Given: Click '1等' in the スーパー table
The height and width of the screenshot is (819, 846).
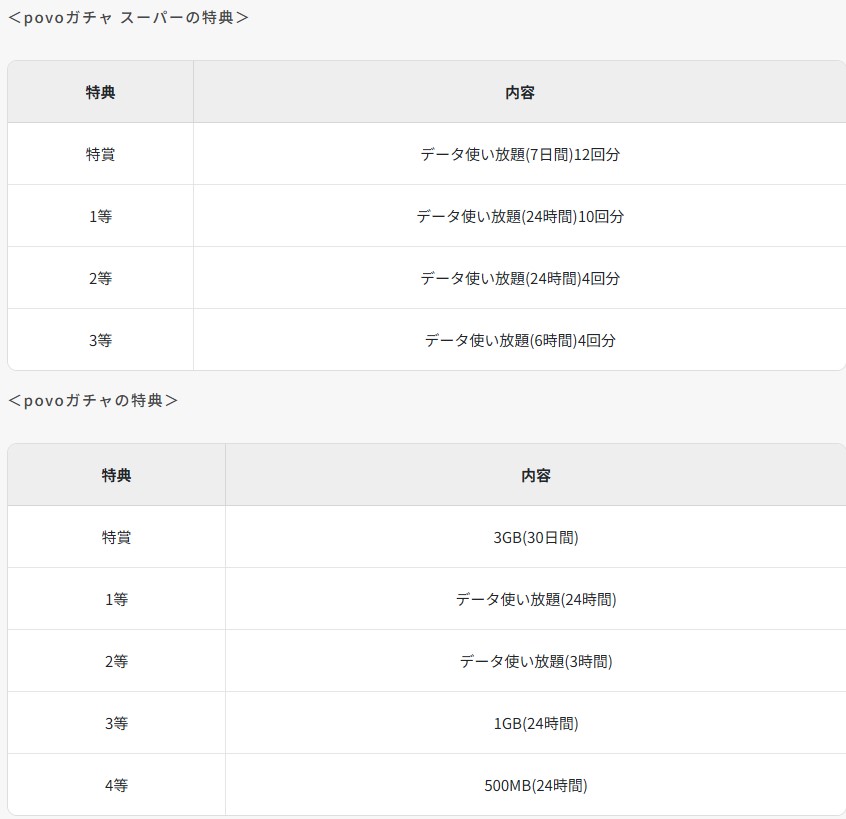Looking at the screenshot, I should tap(100, 216).
